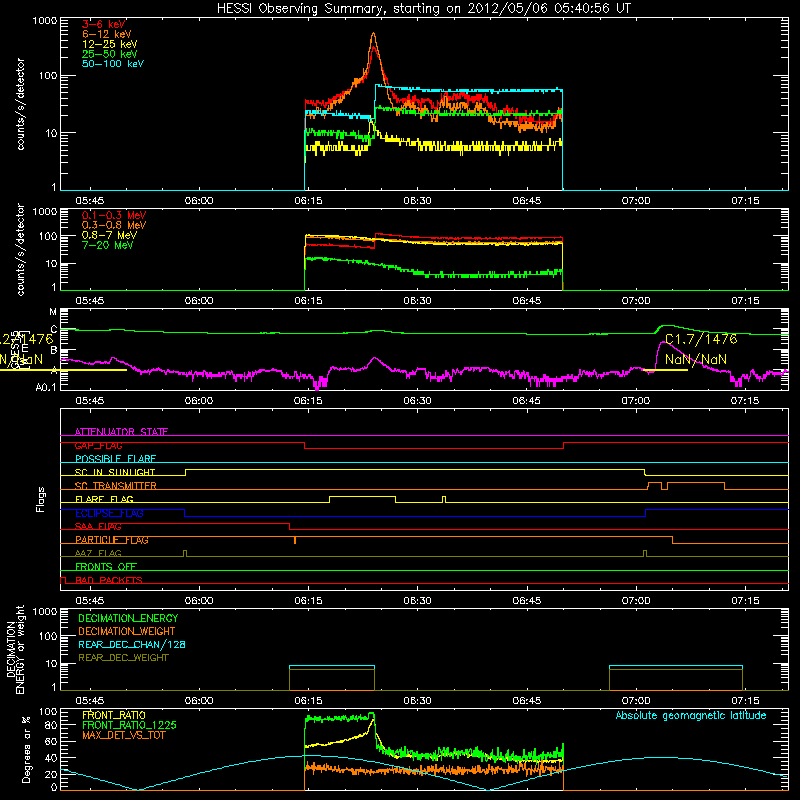Viewport: 800px width, 800px height.
Task: Click the 6-12 keV curve peak
Action: coord(373,34)
